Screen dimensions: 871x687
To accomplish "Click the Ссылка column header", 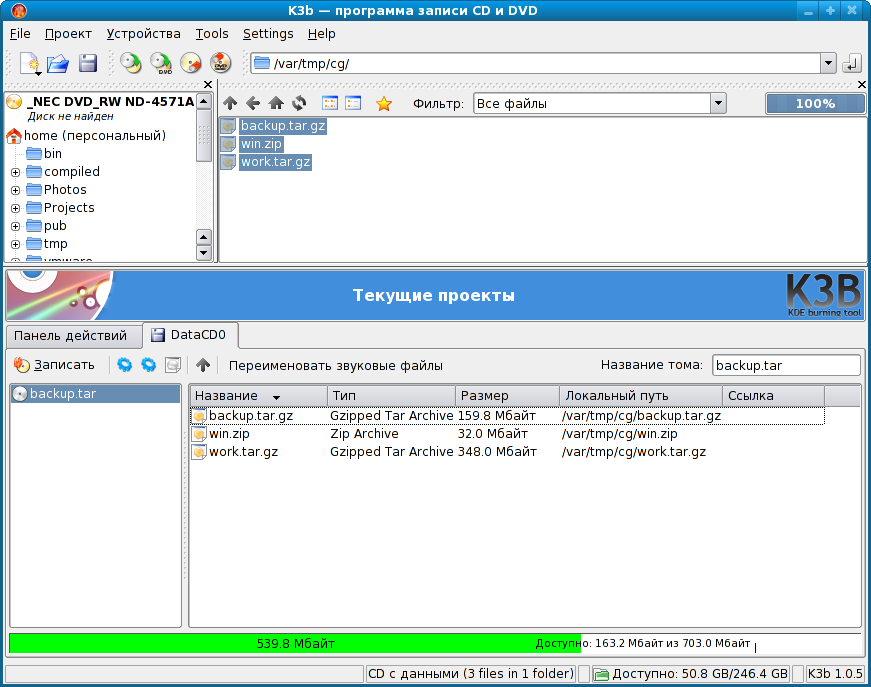I will 773,396.
